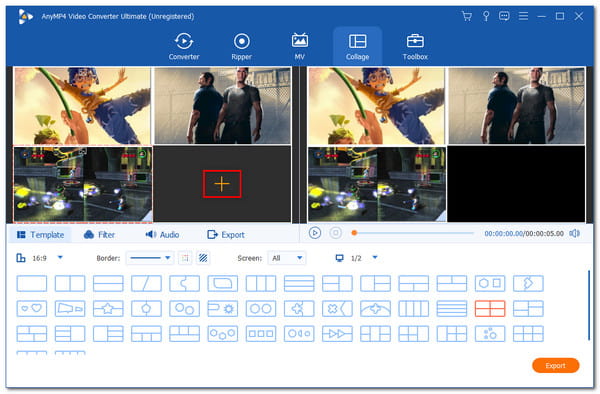Select the two equal circles template
Screen dimensions: 600x394
click(x=261, y=308)
